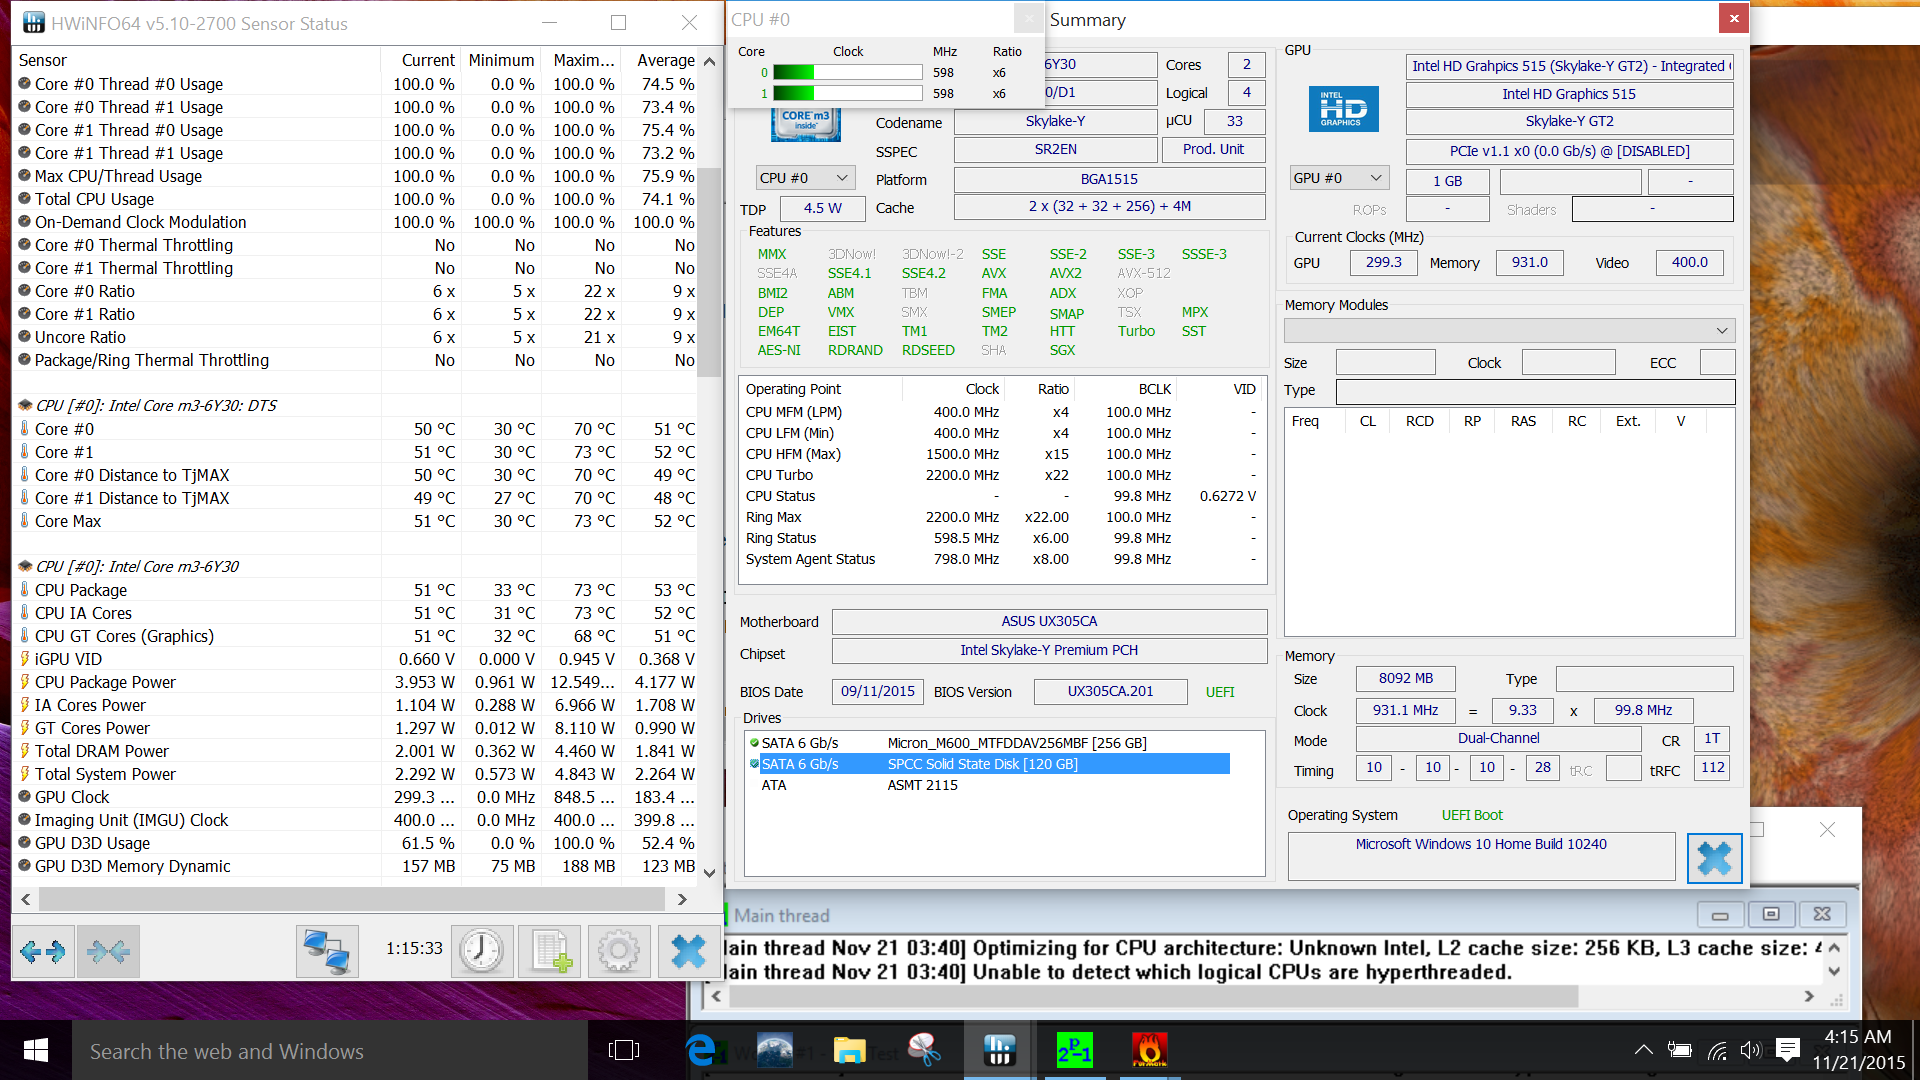Screen dimensions: 1920x1080
Task: Select the Micron M600 SATA drive entry
Action: pos(1016,743)
